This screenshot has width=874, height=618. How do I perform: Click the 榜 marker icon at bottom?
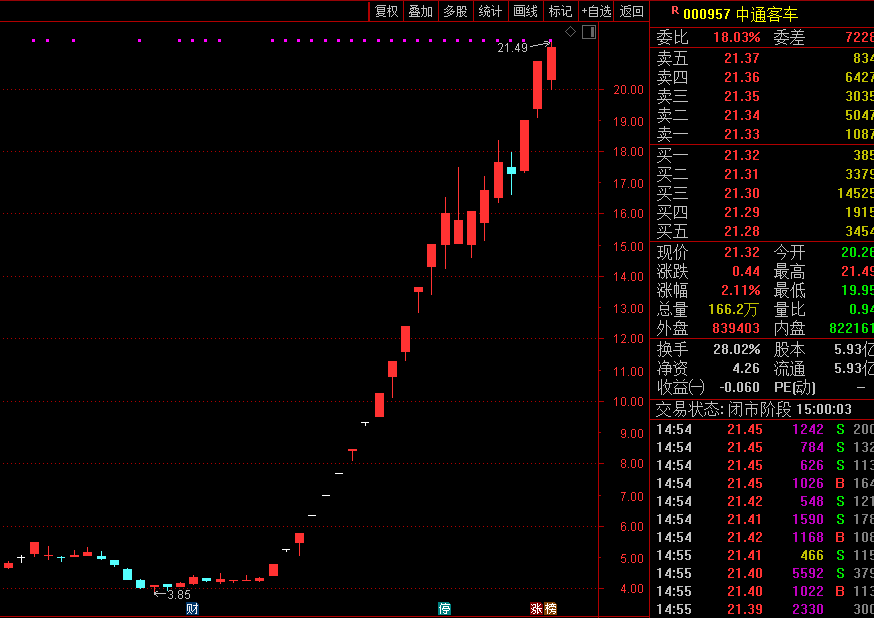tap(550, 609)
